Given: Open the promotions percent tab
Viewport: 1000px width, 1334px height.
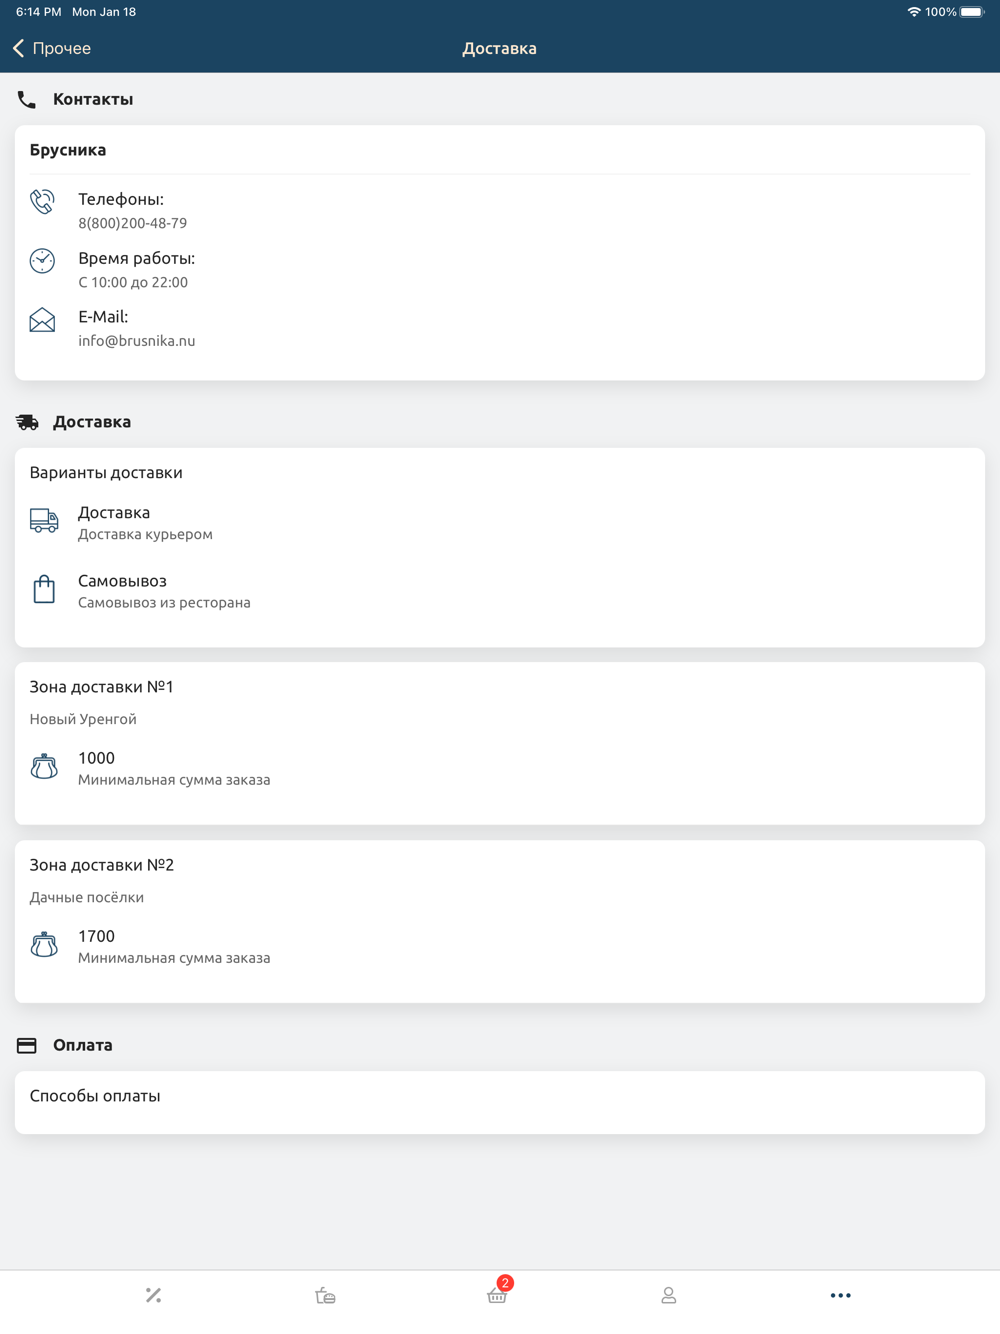Looking at the screenshot, I should pos(153,1295).
